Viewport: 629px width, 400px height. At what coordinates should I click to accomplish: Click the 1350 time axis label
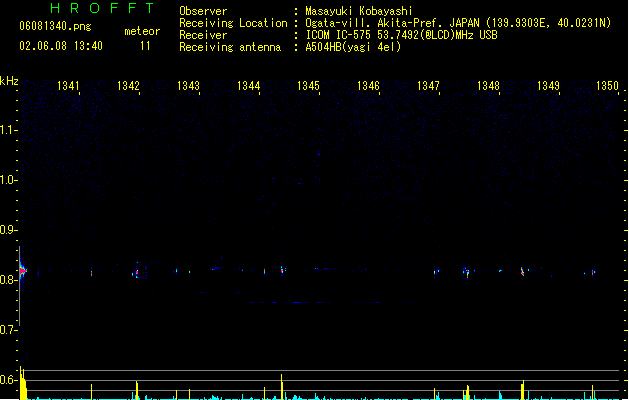click(607, 86)
